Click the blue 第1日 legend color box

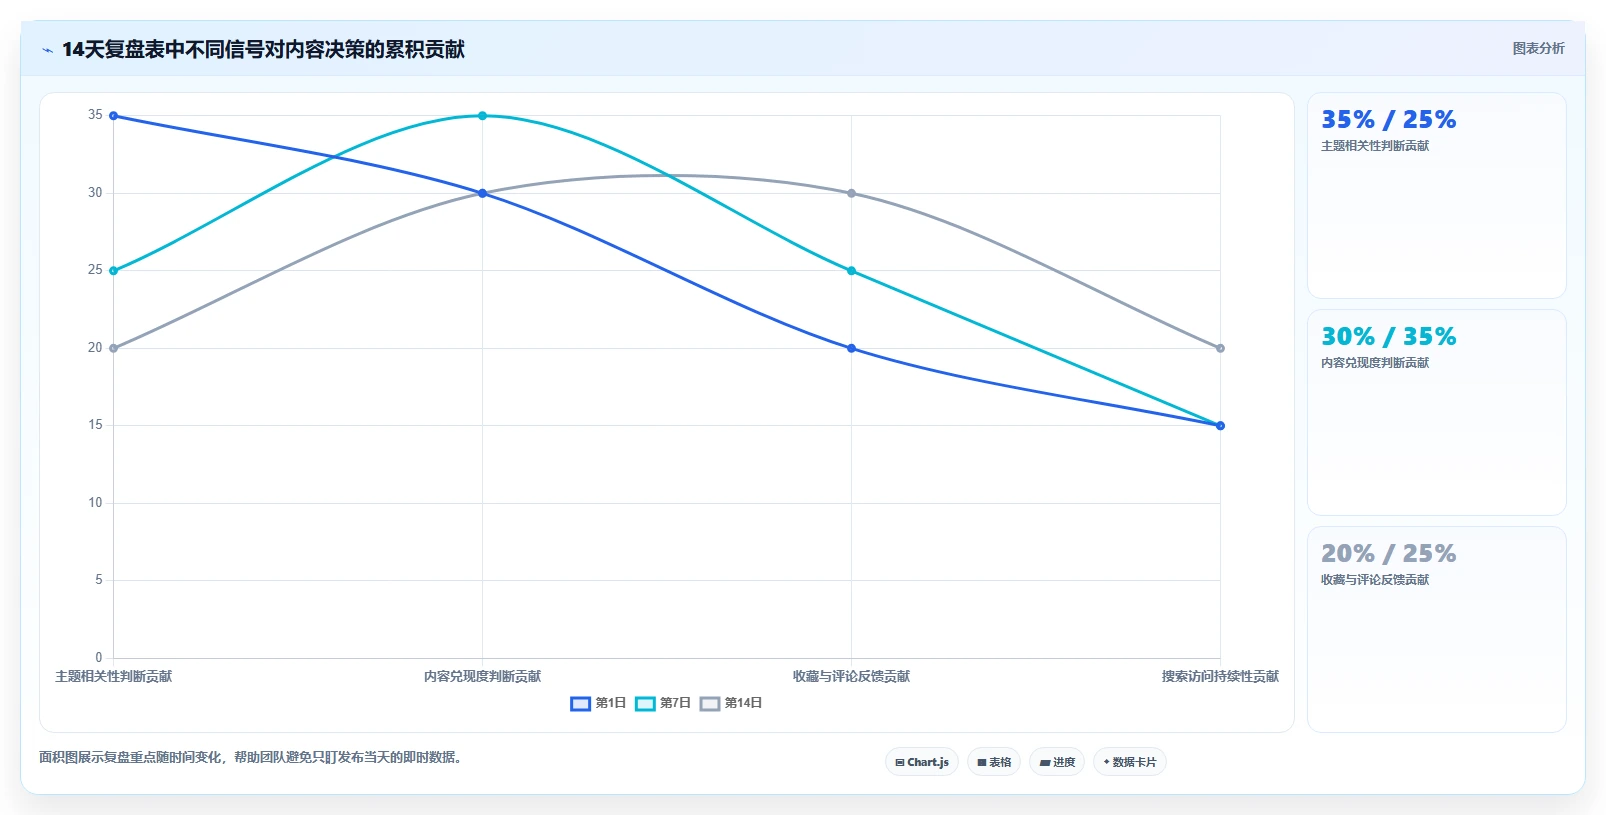(580, 703)
